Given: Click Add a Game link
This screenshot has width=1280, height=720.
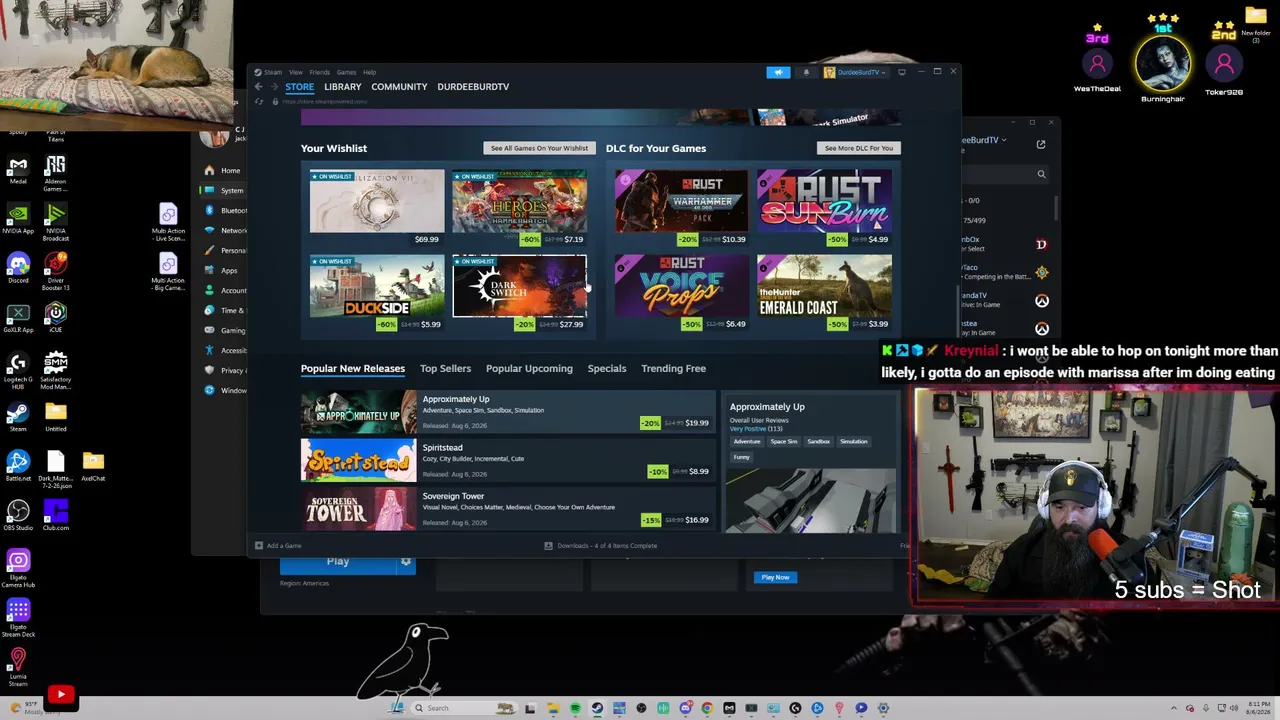Looking at the screenshot, I should [x=284, y=546].
